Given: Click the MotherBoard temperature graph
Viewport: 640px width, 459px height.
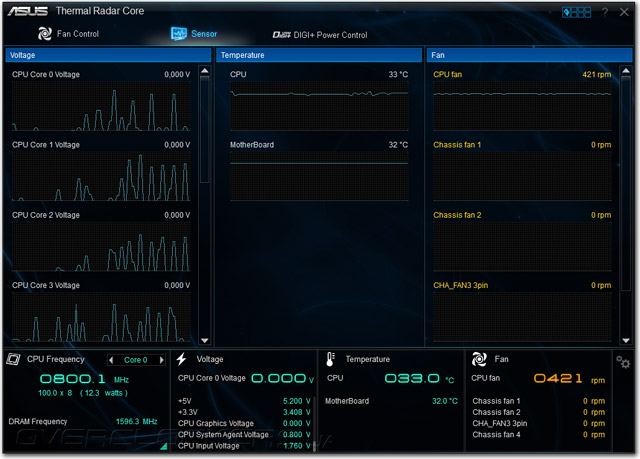Looking at the screenshot, I should tap(319, 176).
